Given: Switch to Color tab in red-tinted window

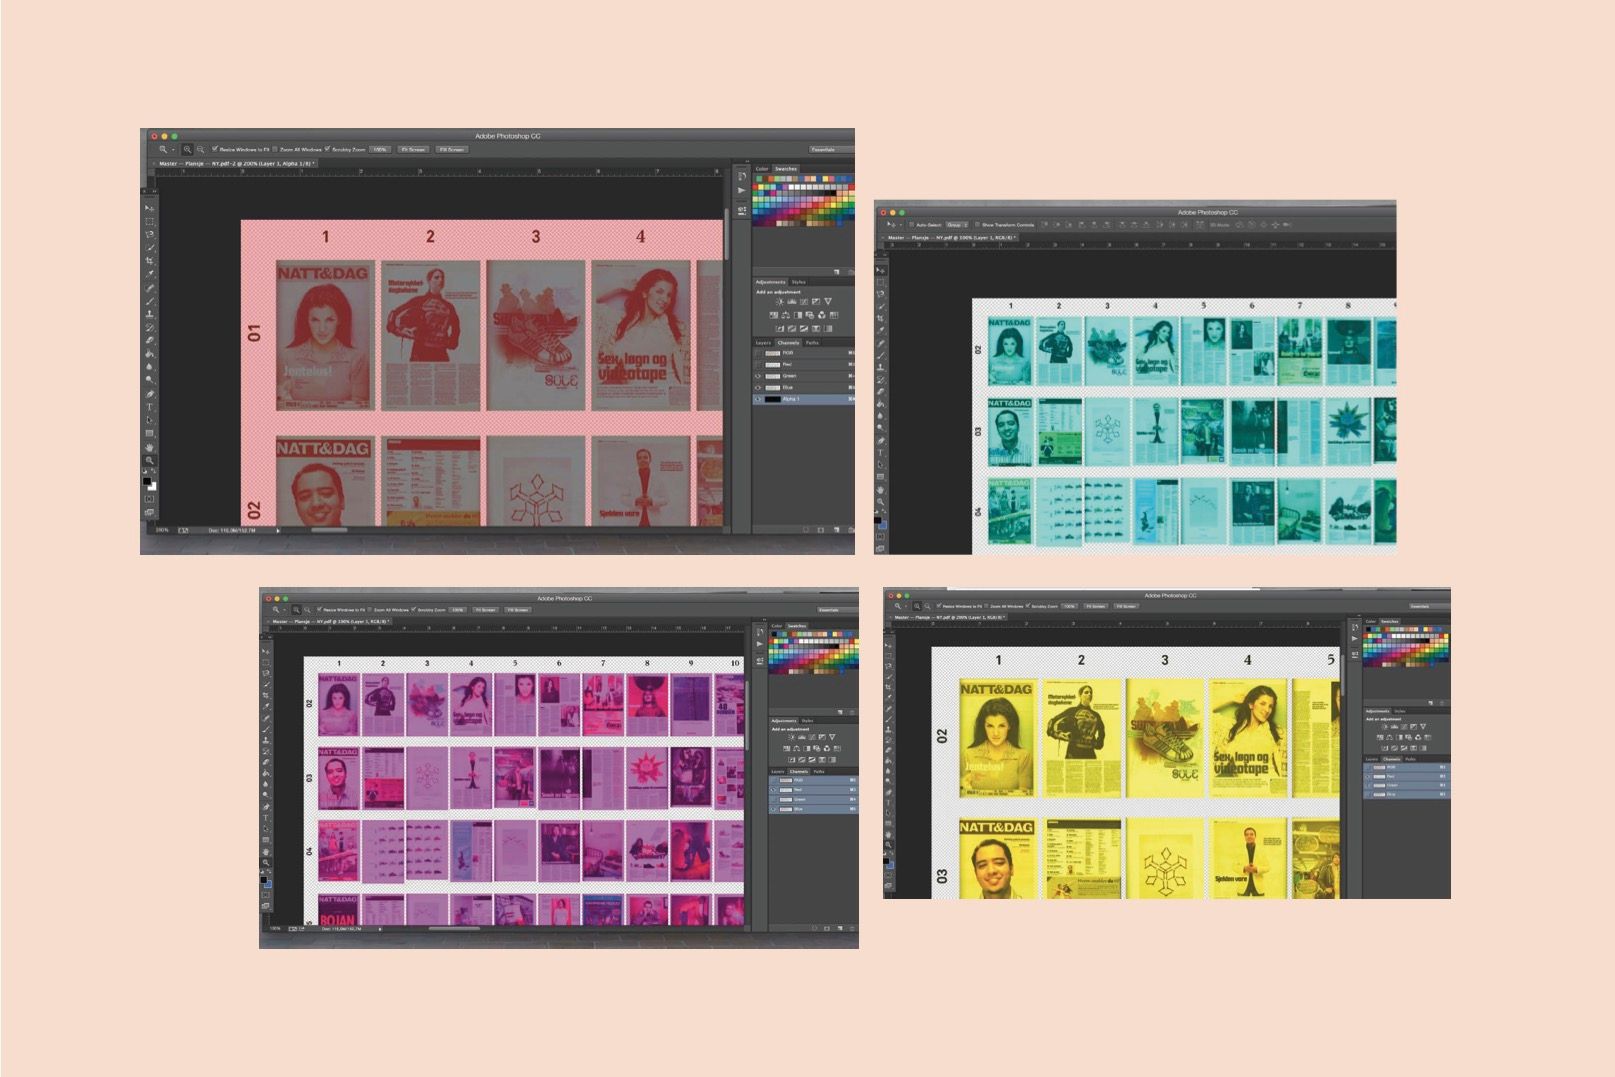Looking at the screenshot, I should point(762,169).
